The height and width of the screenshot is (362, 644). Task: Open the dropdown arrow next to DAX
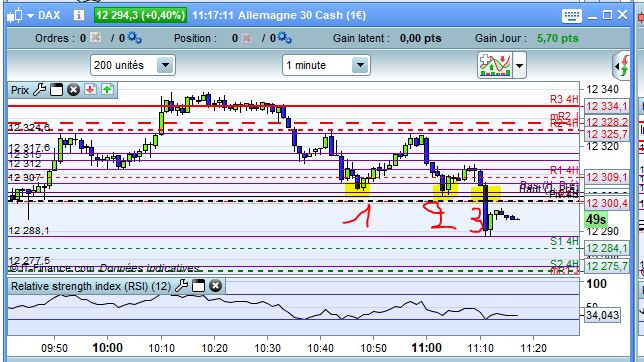click(x=30, y=16)
